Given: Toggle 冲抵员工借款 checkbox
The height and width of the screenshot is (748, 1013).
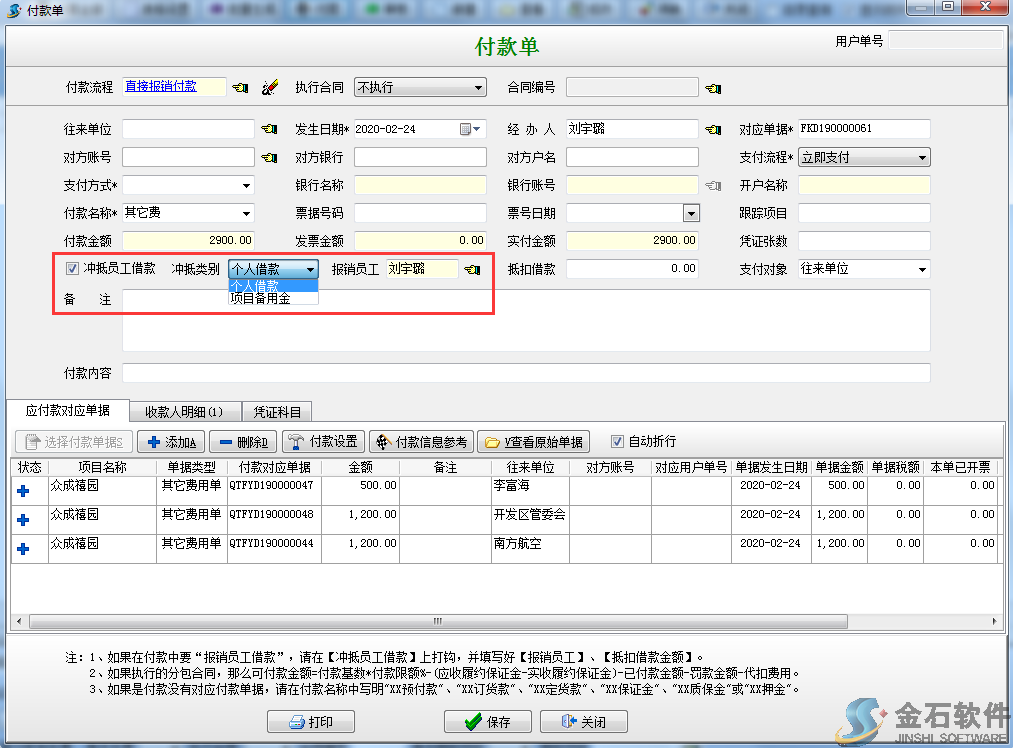Looking at the screenshot, I should (72, 269).
